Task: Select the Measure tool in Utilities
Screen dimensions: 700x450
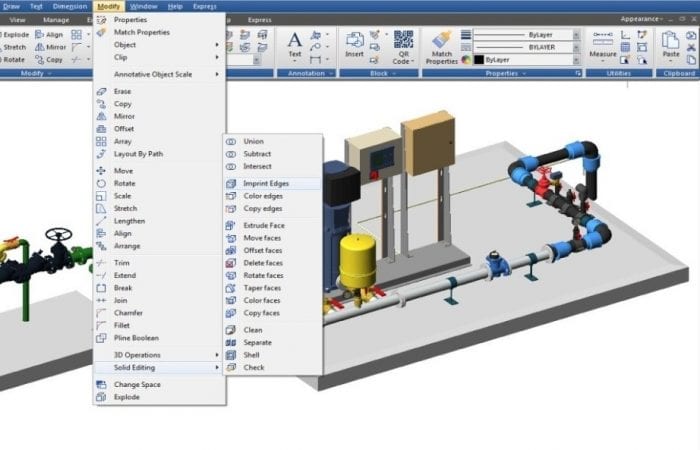Action: pos(603,44)
